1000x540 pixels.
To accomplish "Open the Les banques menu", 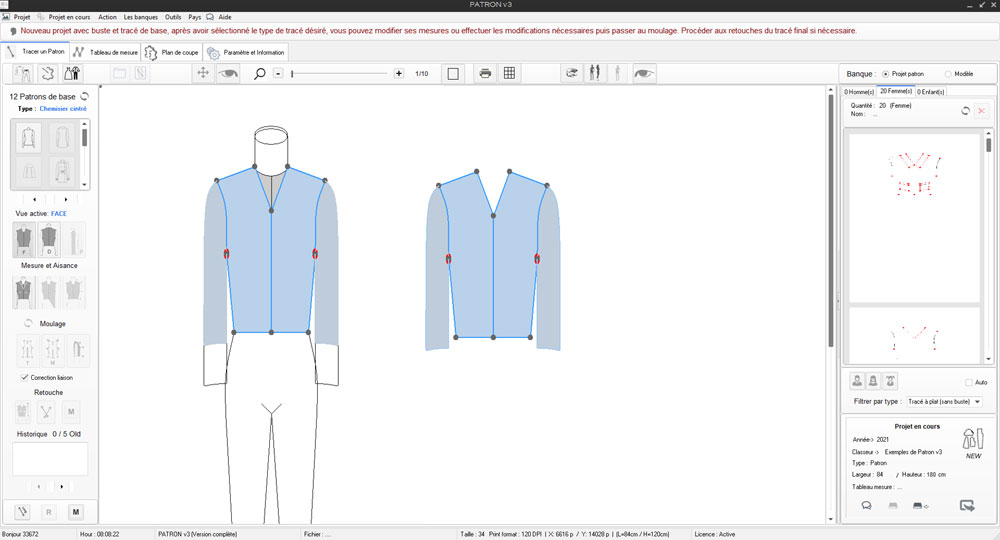I will click(x=141, y=17).
